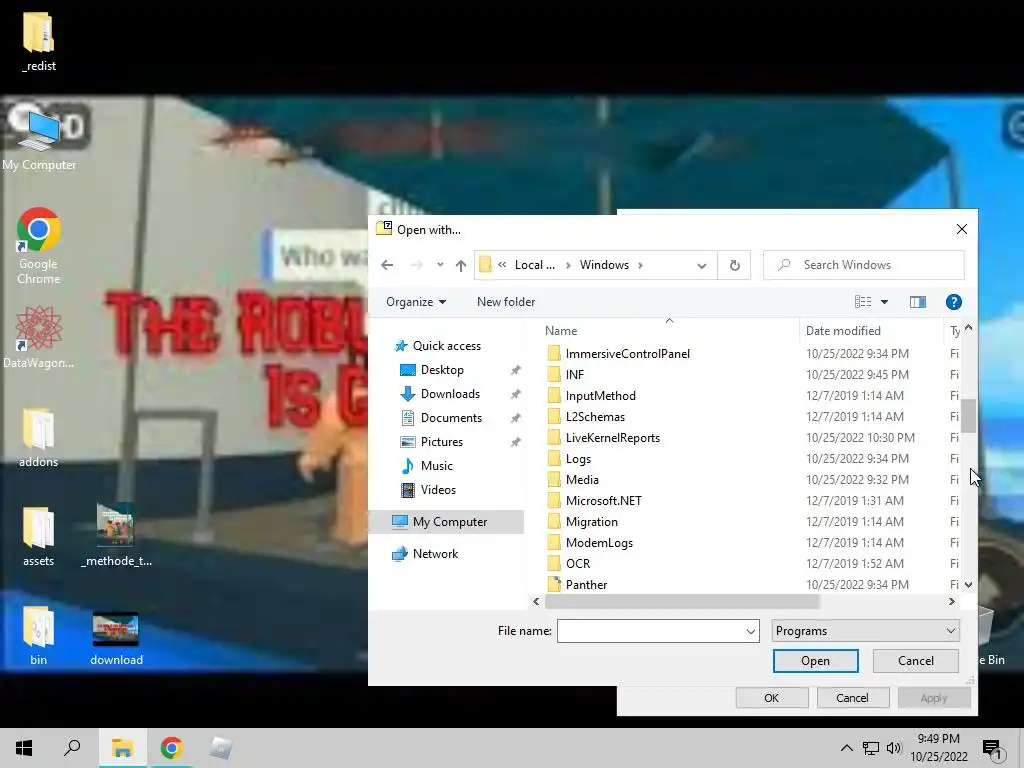This screenshot has height=768, width=1024.
Task: Go up one folder level
Action: coord(461,265)
